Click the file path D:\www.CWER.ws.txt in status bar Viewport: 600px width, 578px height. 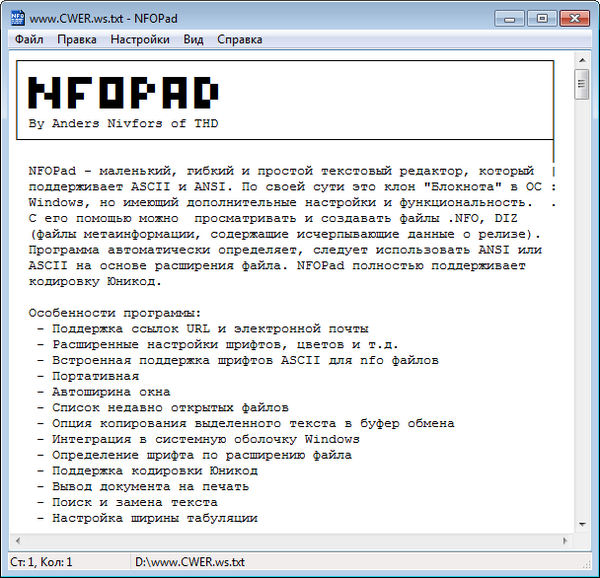[x=189, y=562]
